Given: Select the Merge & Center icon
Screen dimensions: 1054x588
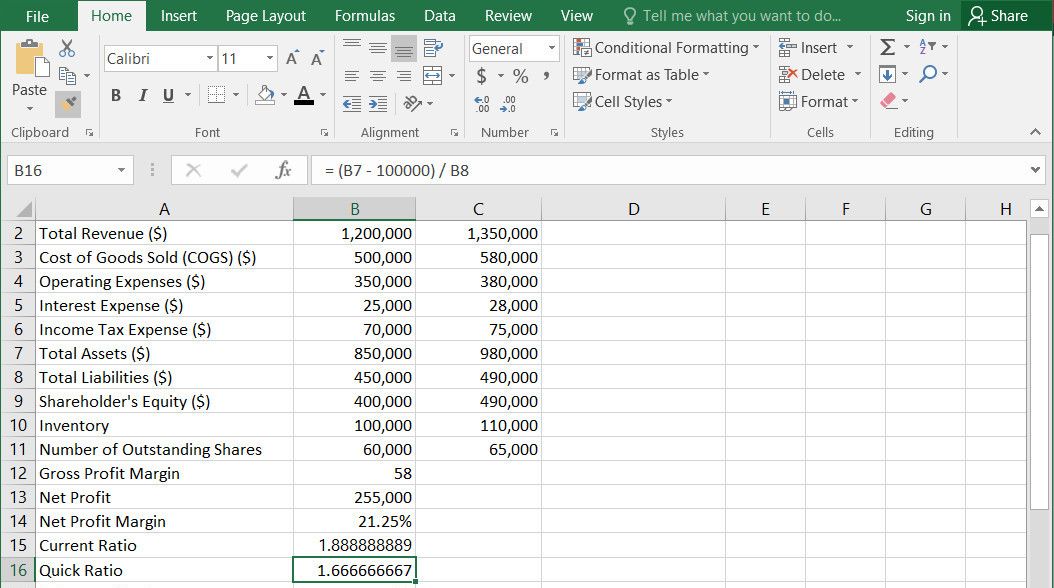Looking at the screenshot, I should click(431, 77).
